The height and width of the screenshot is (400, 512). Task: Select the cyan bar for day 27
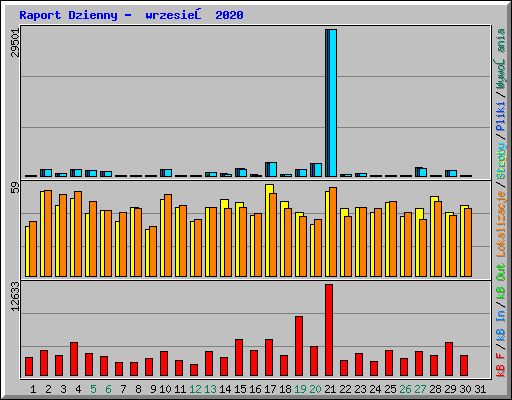click(x=423, y=172)
